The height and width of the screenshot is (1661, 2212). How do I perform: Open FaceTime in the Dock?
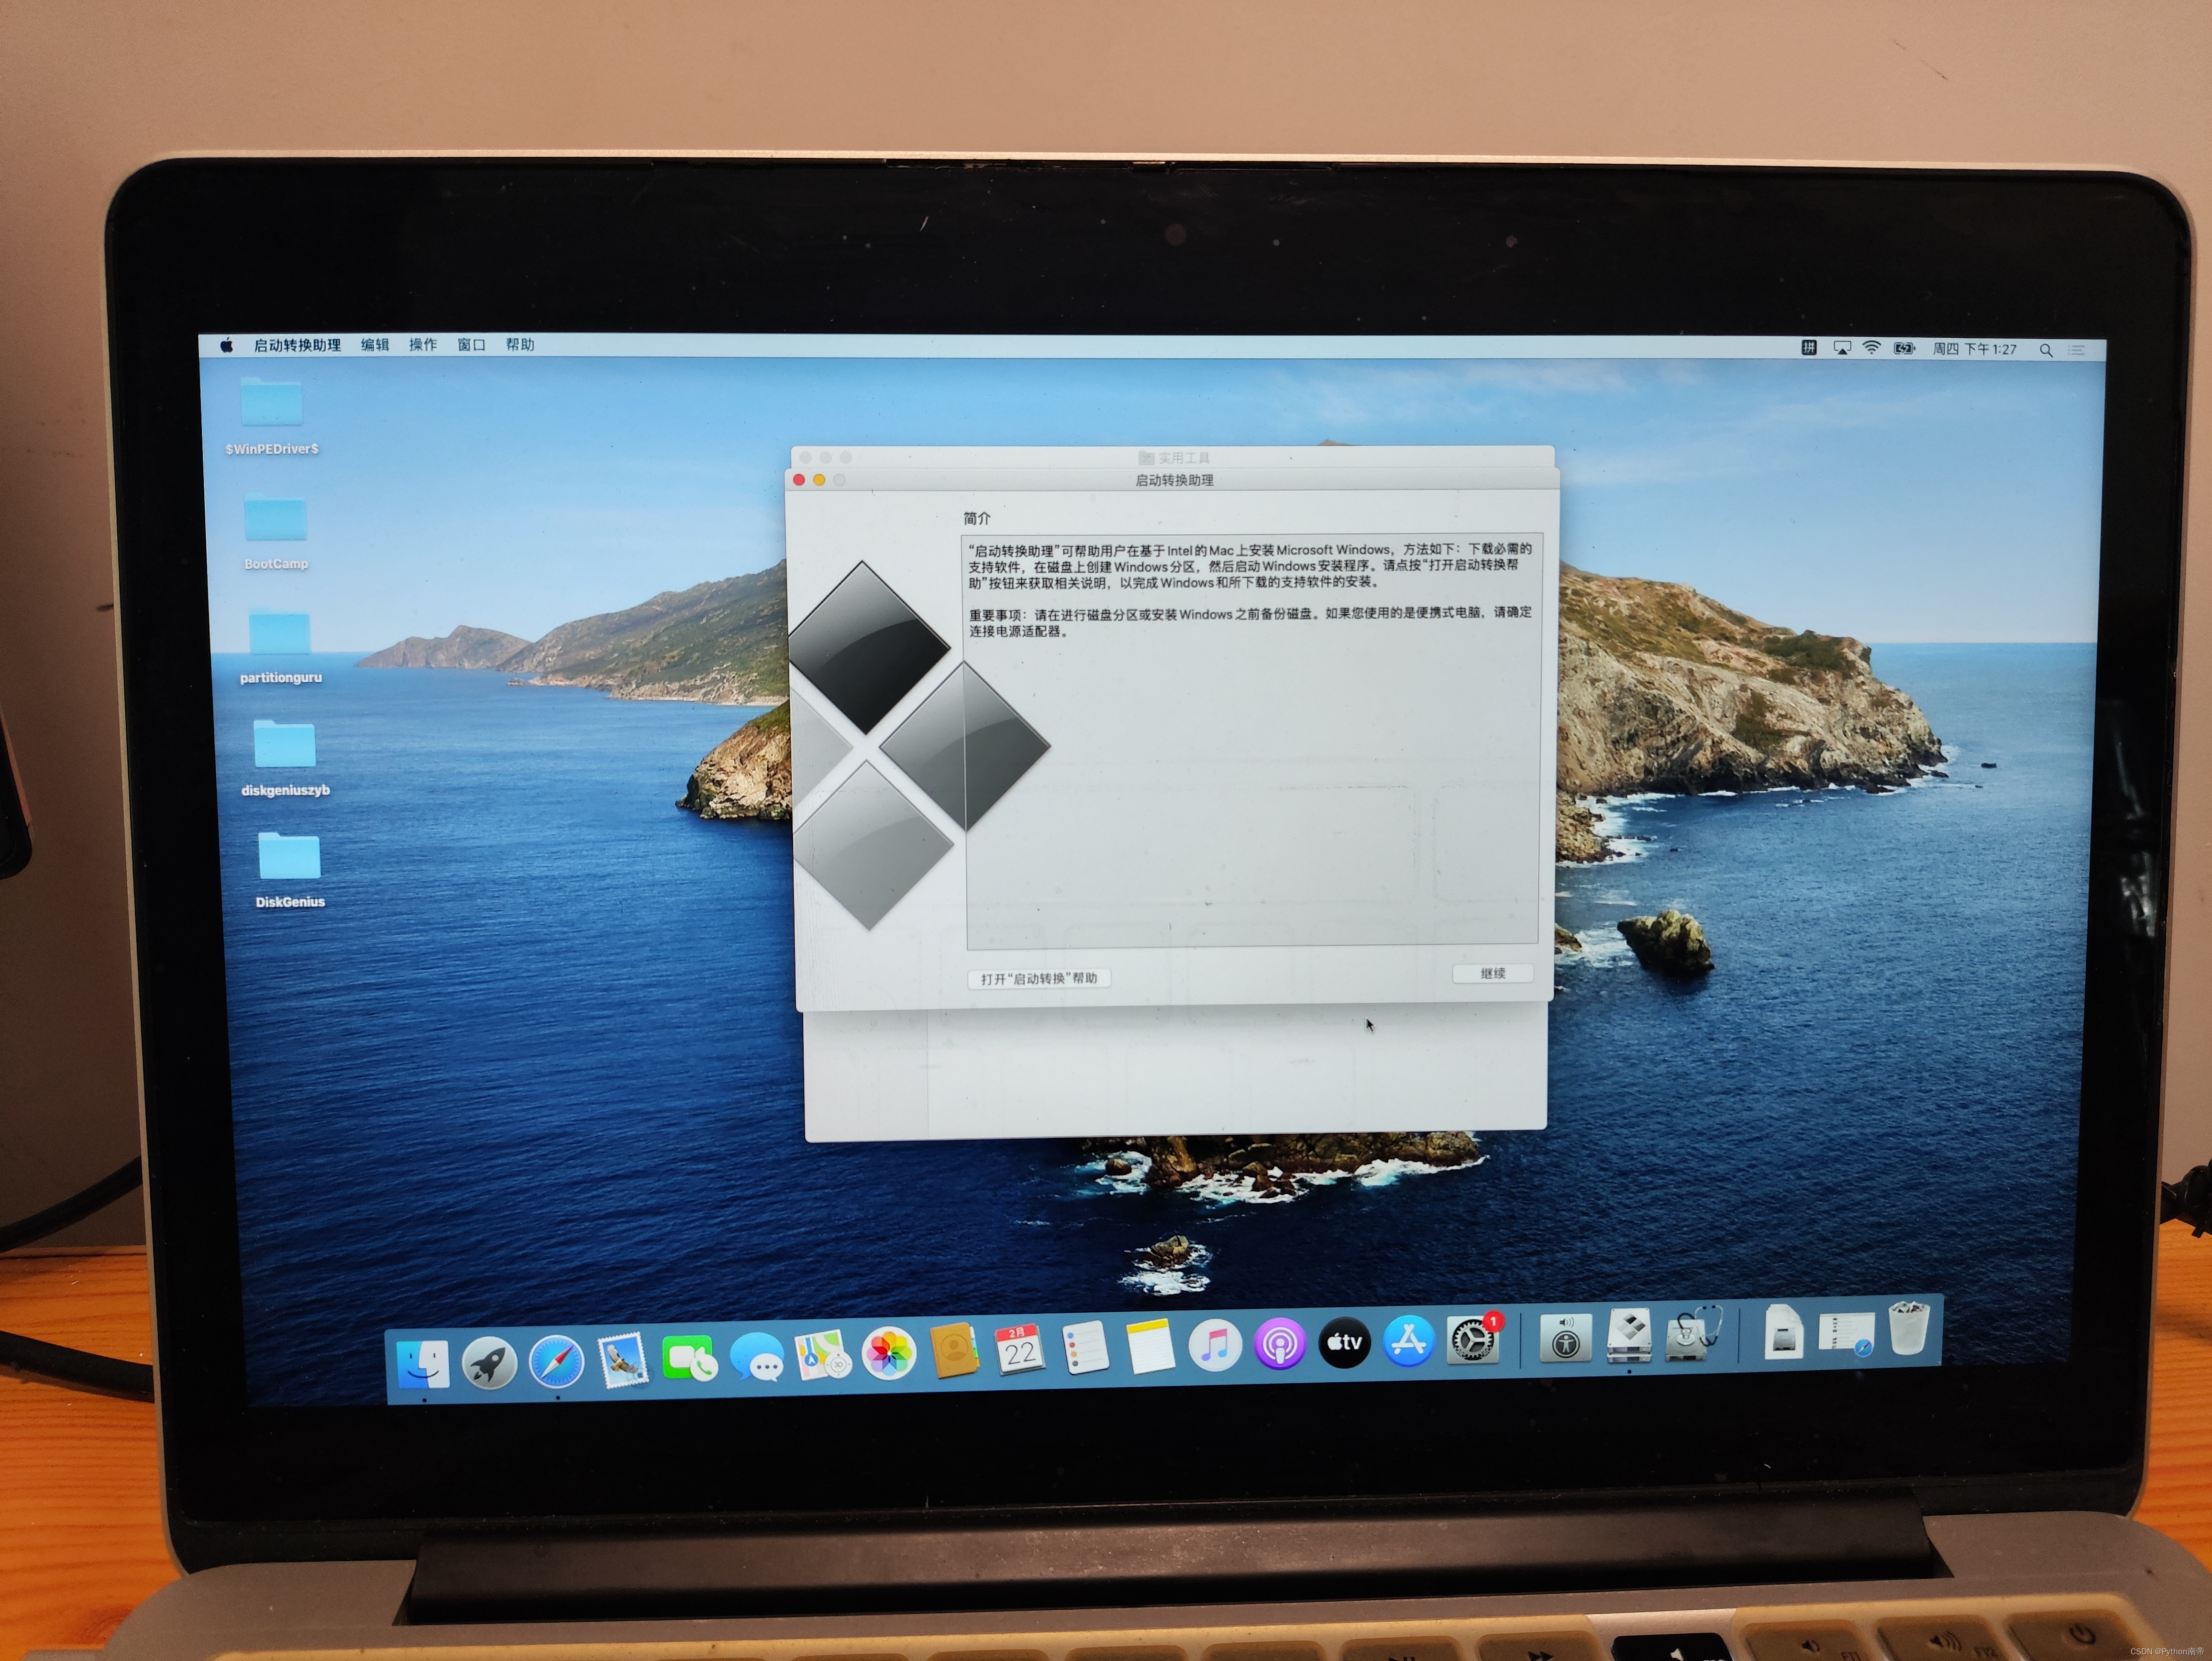[689, 1359]
